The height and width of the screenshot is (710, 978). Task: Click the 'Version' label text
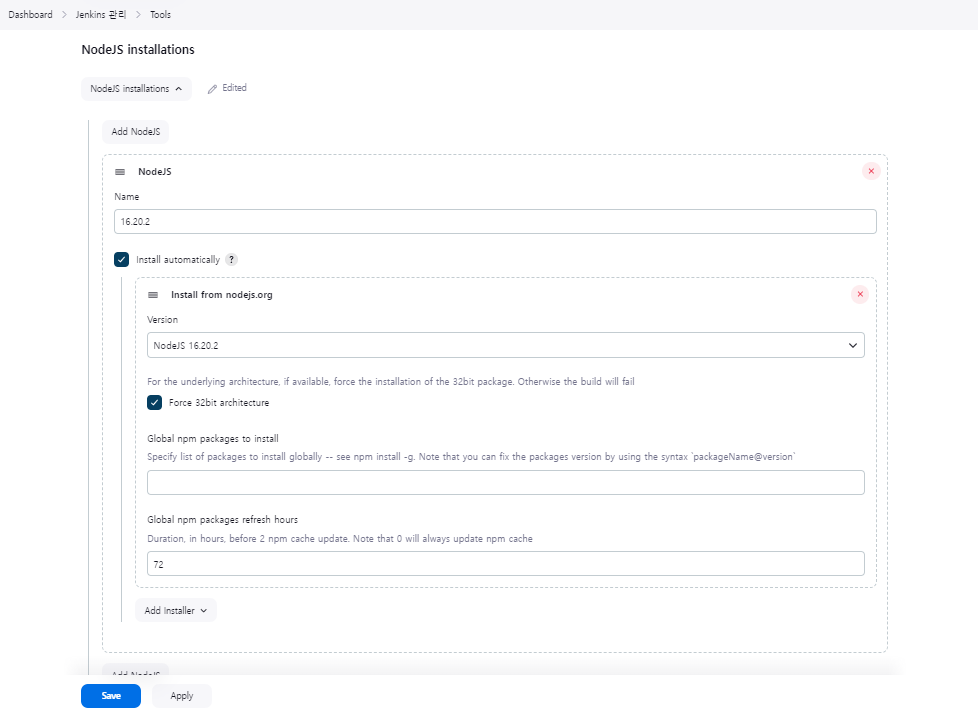[x=162, y=319]
